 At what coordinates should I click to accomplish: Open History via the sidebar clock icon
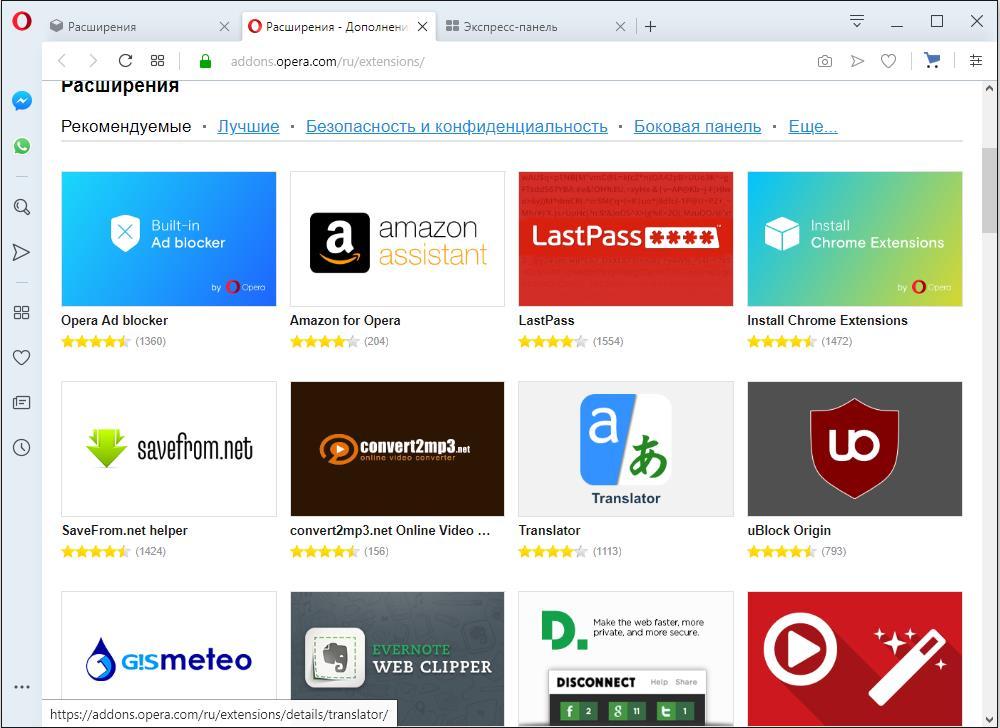(21, 448)
